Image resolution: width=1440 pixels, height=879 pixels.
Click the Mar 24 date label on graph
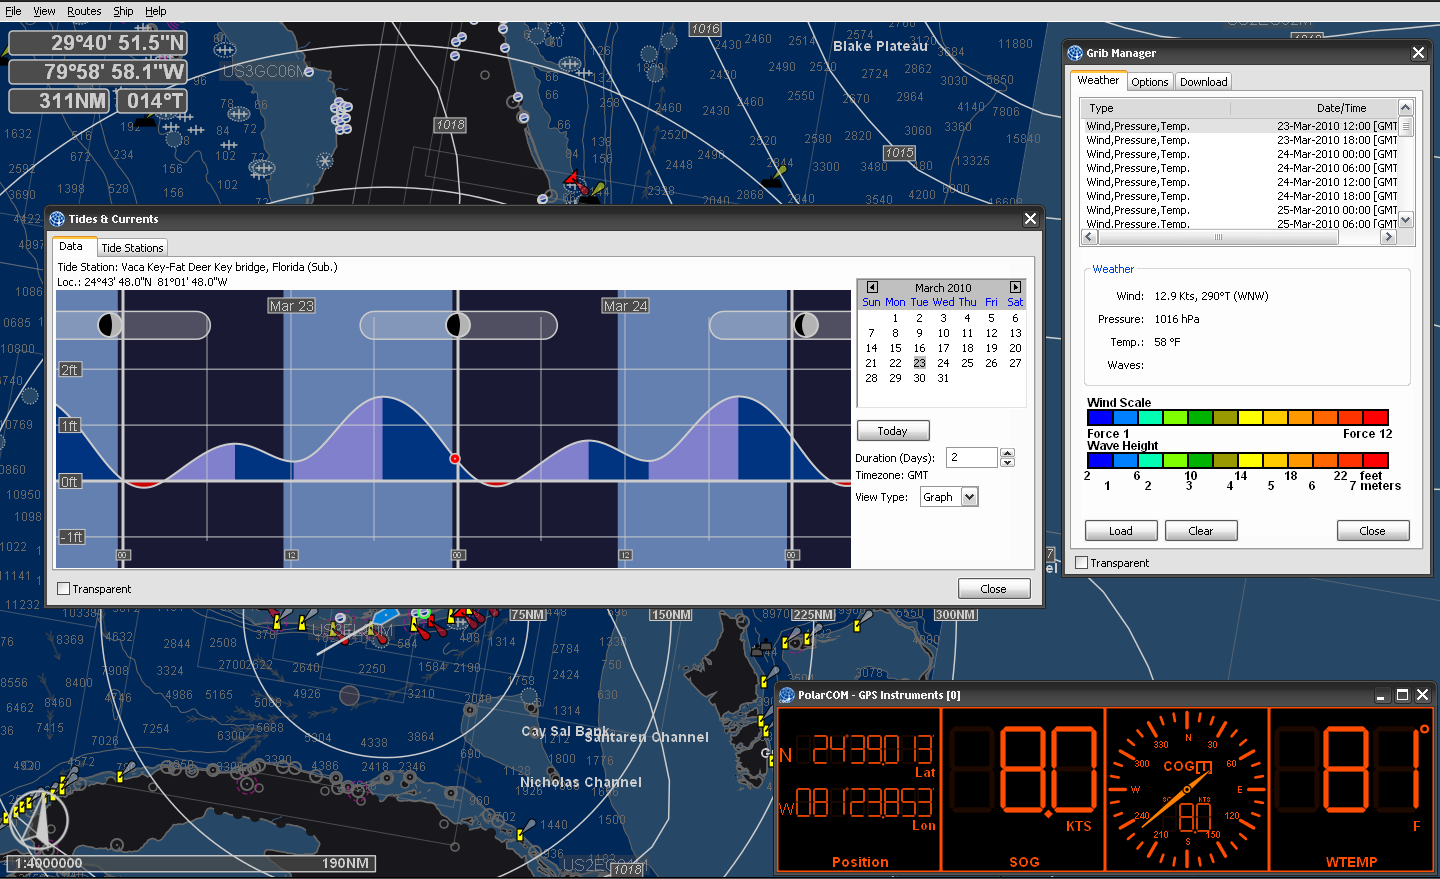pos(625,306)
